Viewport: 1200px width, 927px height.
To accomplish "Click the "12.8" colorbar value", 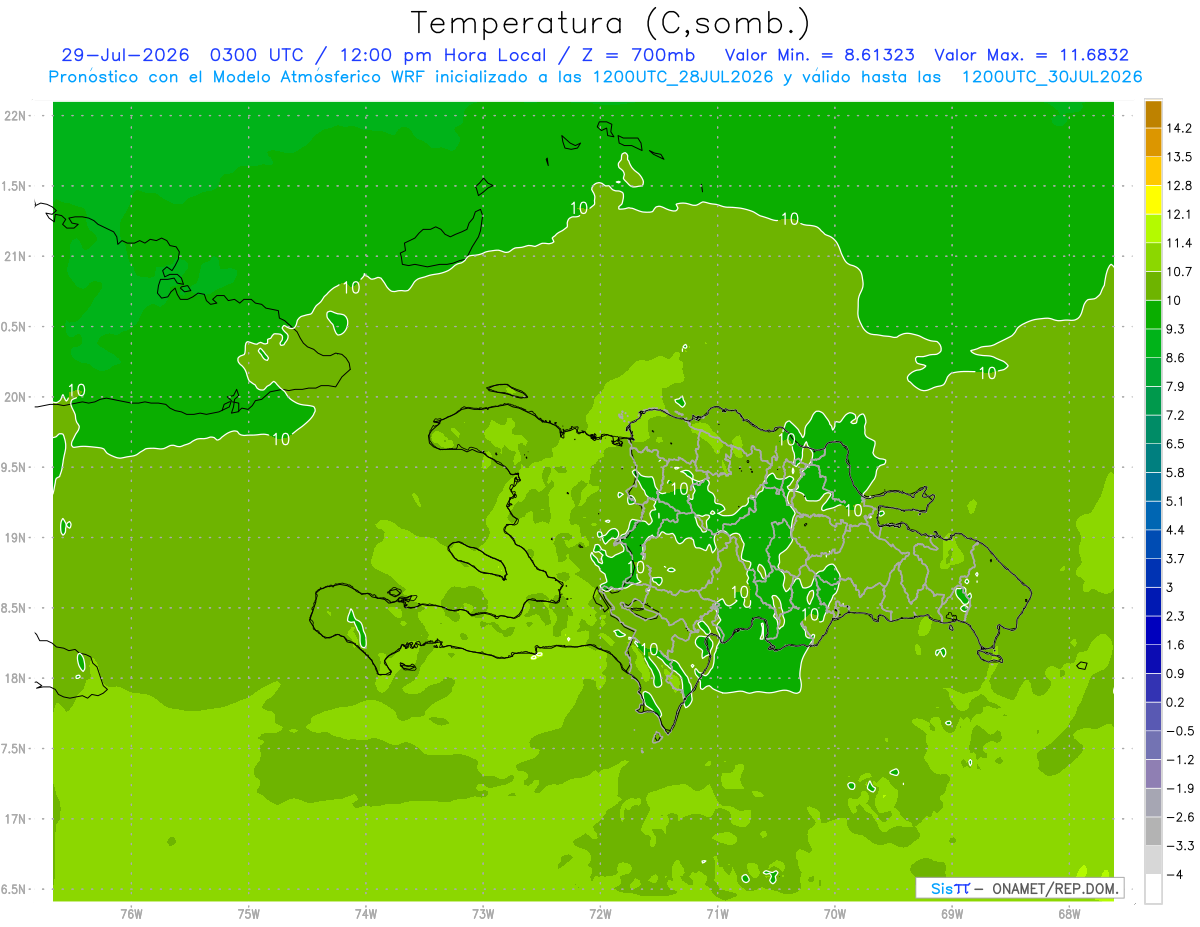I will point(1179,186).
